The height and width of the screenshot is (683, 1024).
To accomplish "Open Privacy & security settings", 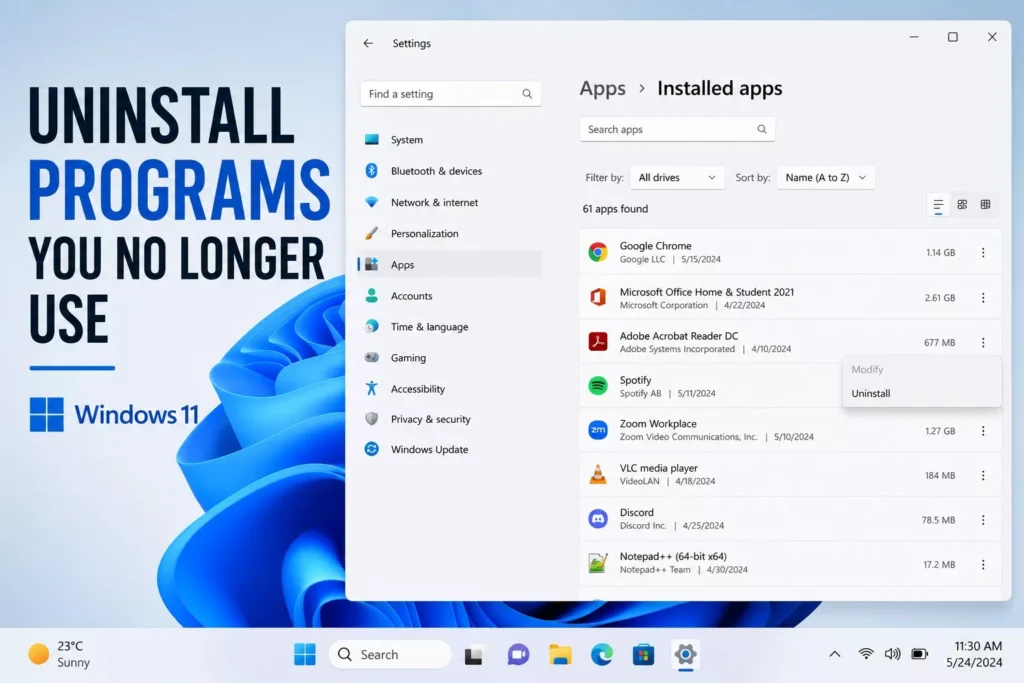I will (450, 419).
